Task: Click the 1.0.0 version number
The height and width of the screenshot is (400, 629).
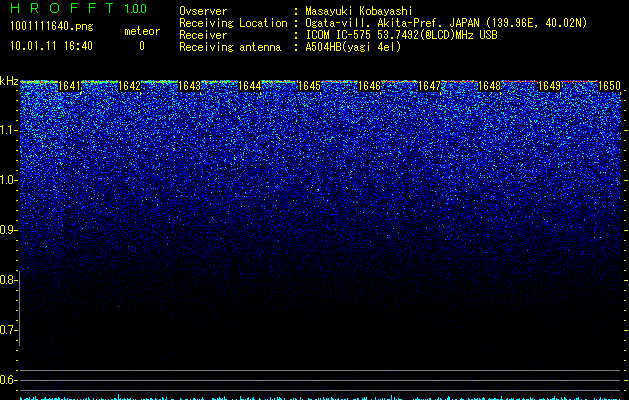Action: coord(136,9)
